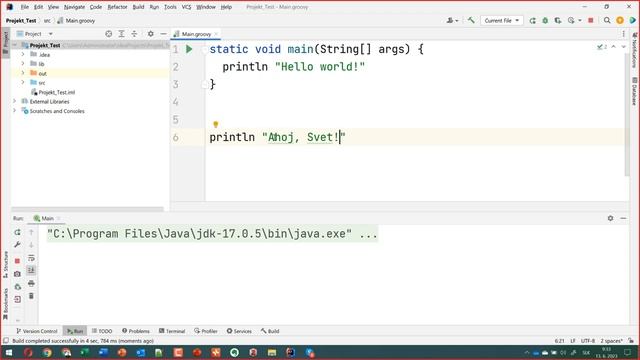The width and height of the screenshot is (640, 360).
Task: Hide the Run tool window minus icon
Action: [623, 218]
